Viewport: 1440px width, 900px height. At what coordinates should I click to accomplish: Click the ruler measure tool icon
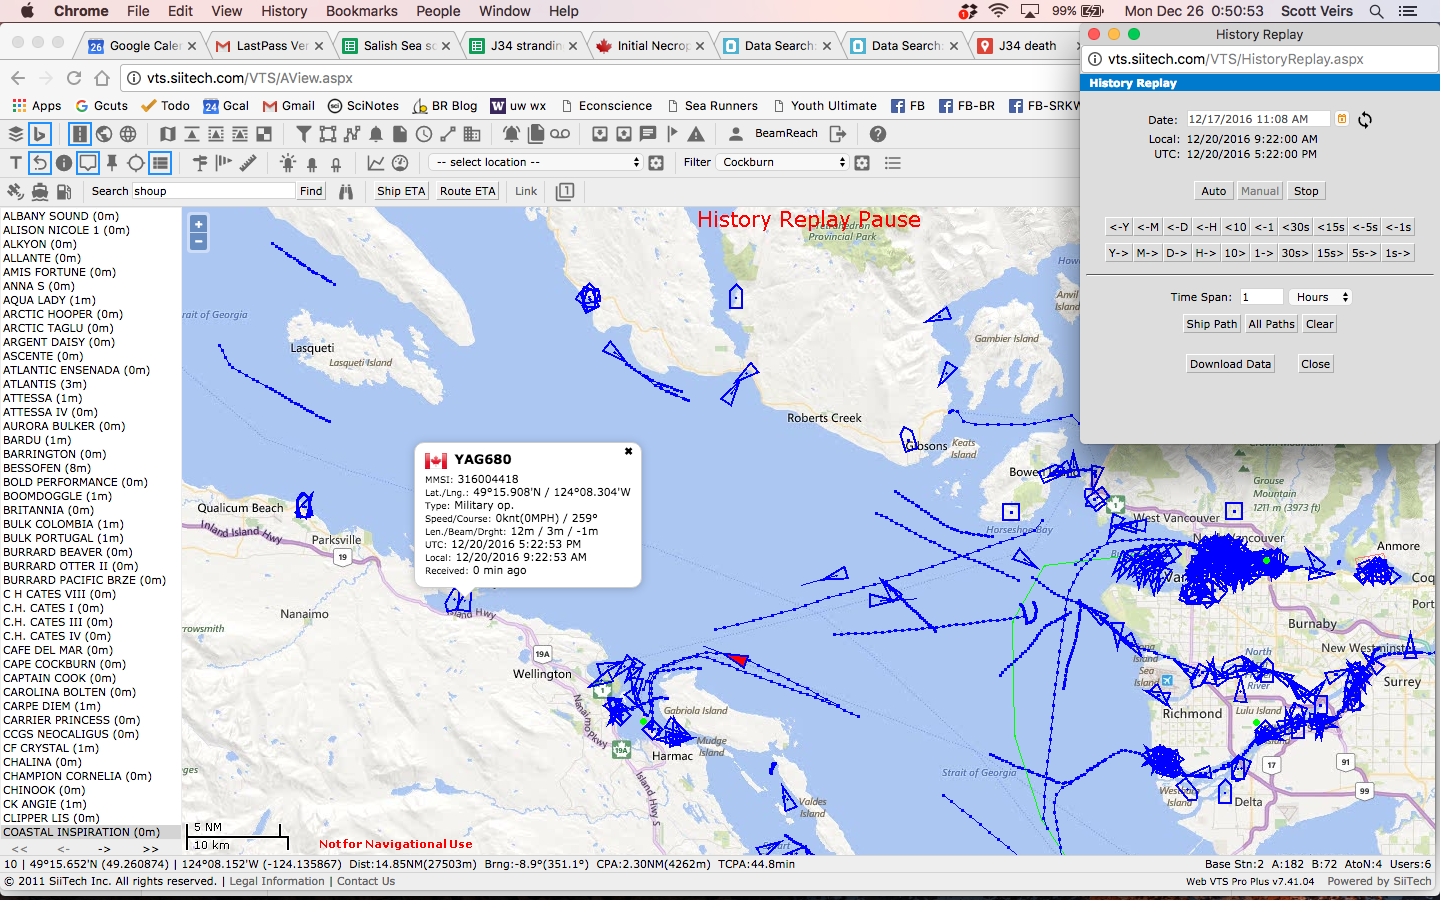click(x=248, y=162)
